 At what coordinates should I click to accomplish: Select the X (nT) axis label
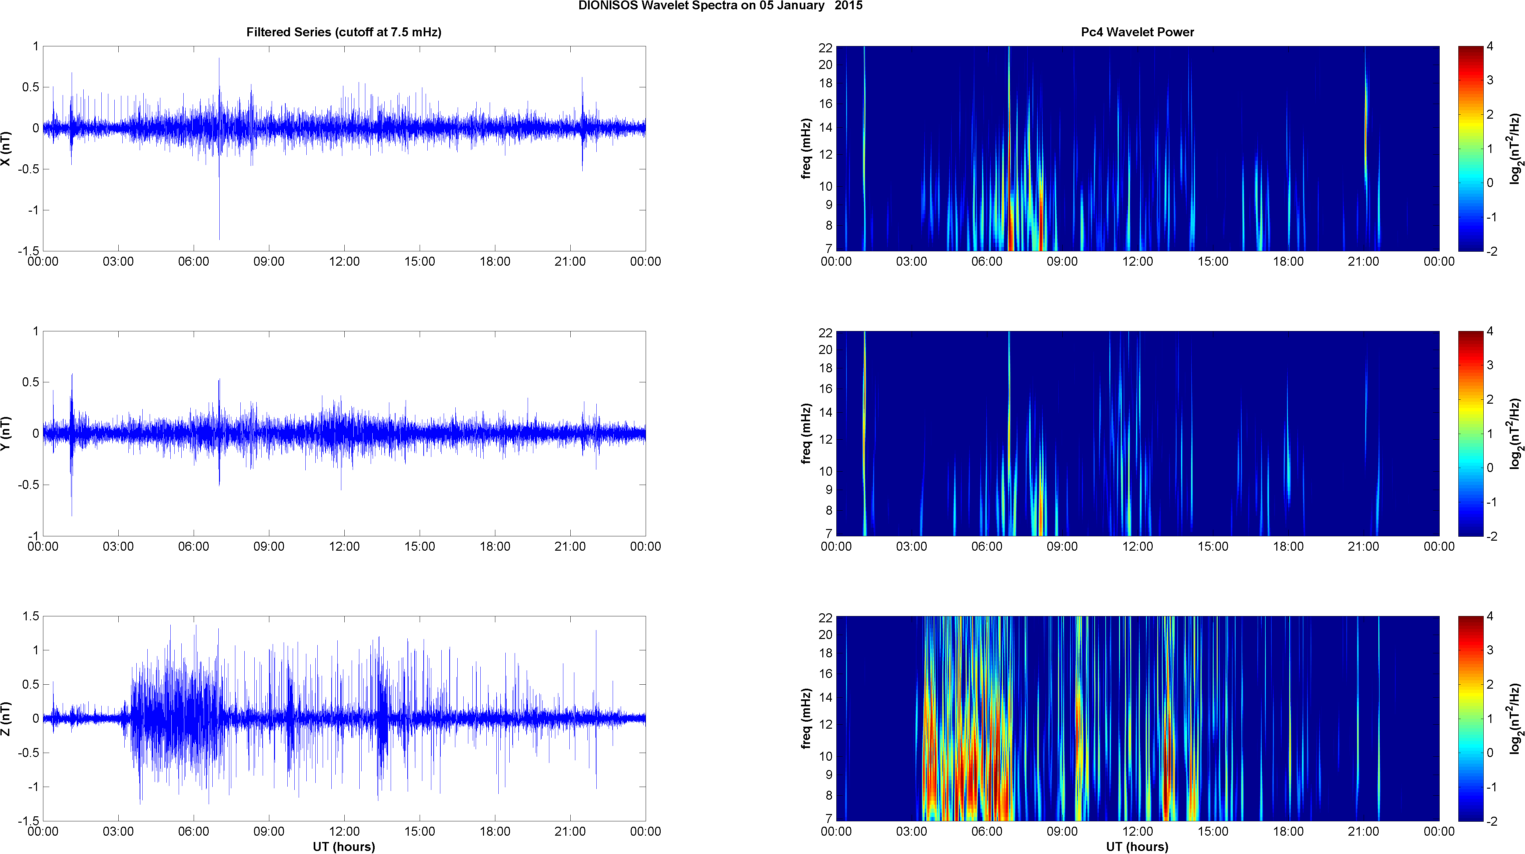pos(7,148)
